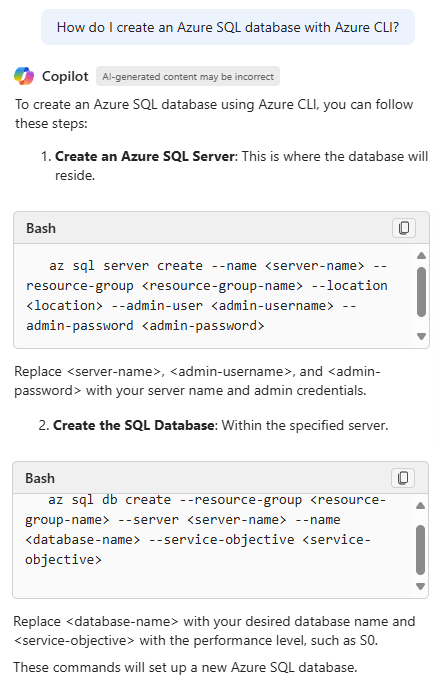The height and width of the screenshot is (678, 435).
Task: Click the up arrow of second code scrollbar
Action: click(420, 505)
